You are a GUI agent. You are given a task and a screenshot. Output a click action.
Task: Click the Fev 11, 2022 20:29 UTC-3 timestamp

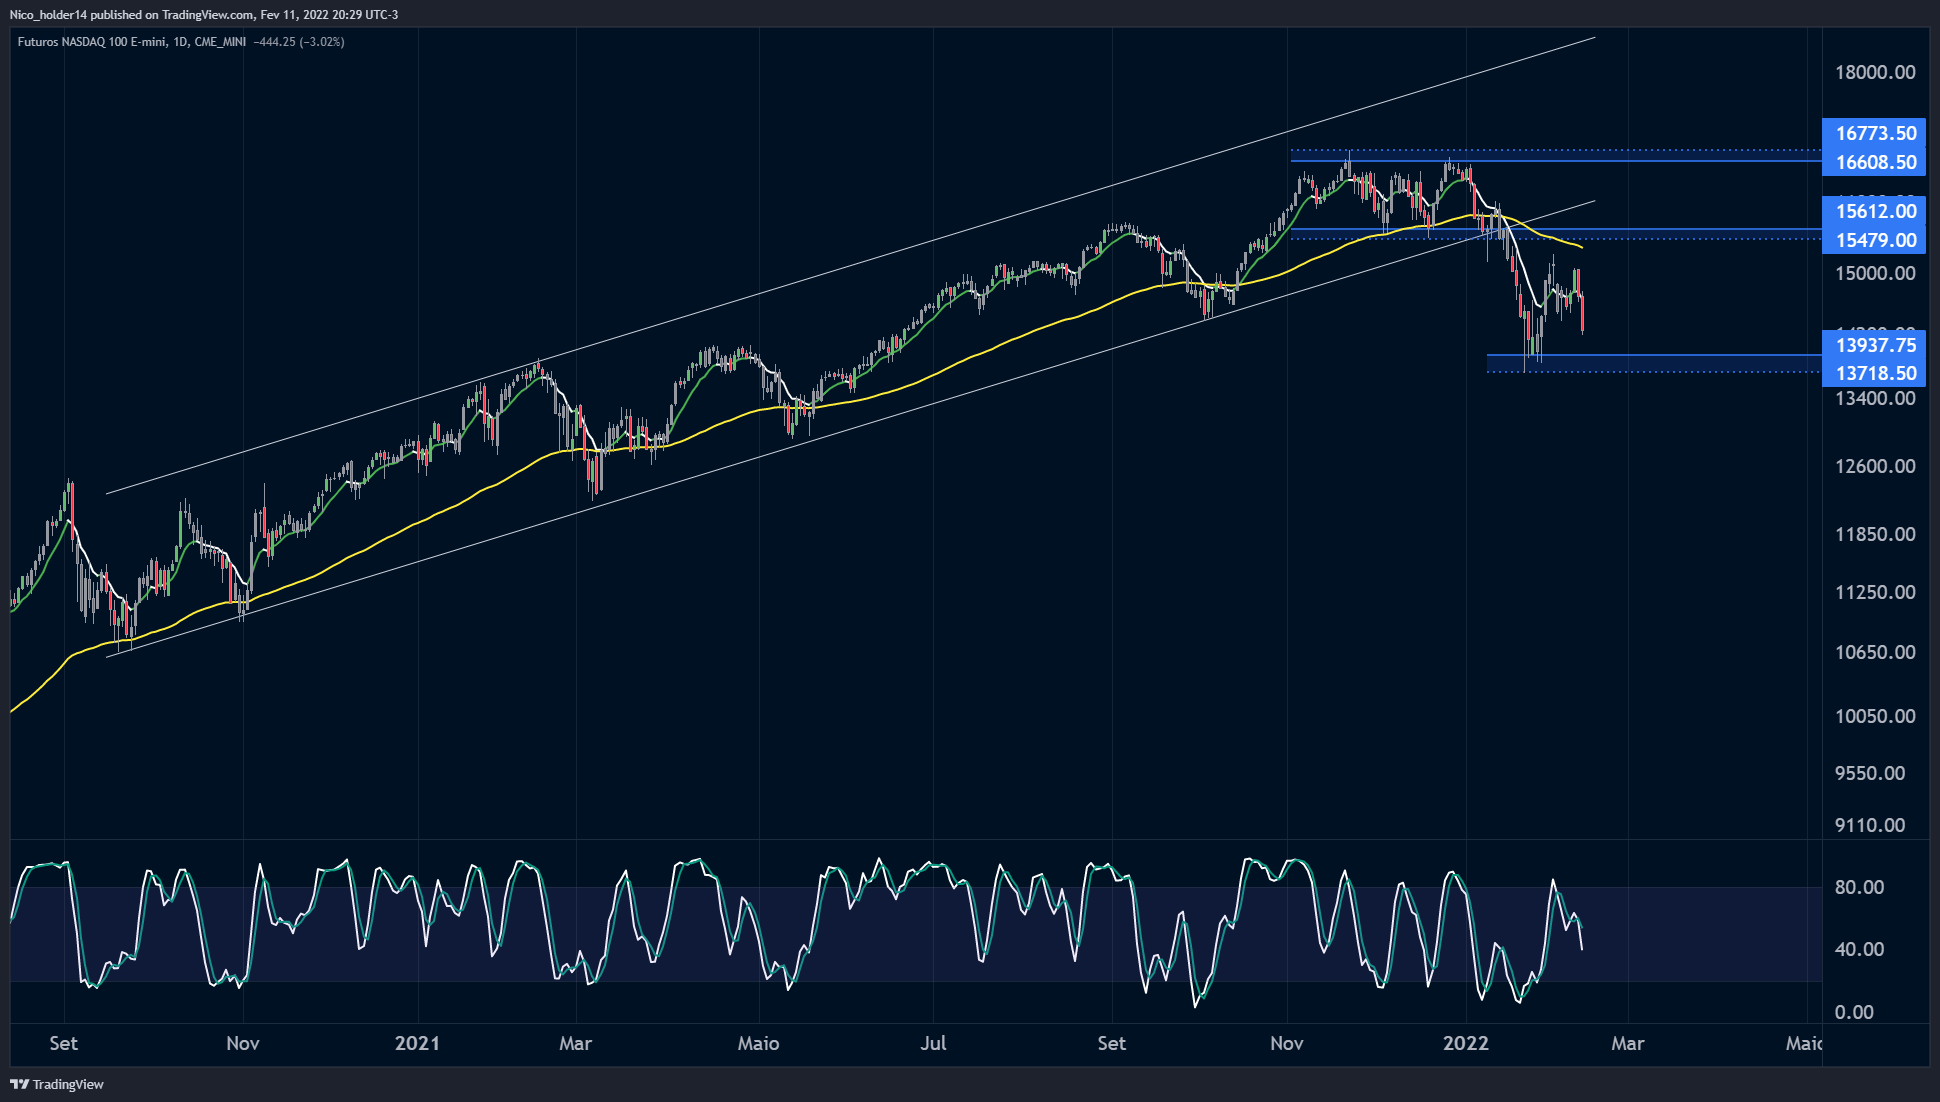click(x=329, y=15)
